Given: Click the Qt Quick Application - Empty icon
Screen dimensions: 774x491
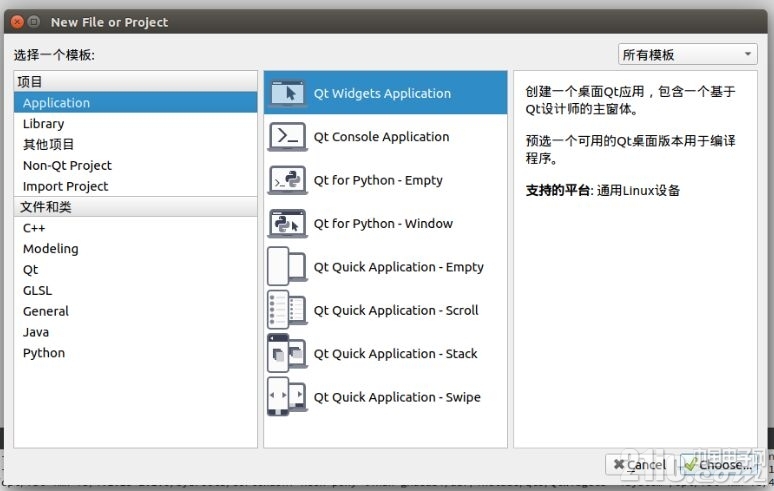Looking at the screenshot, I should click(287, 266).
